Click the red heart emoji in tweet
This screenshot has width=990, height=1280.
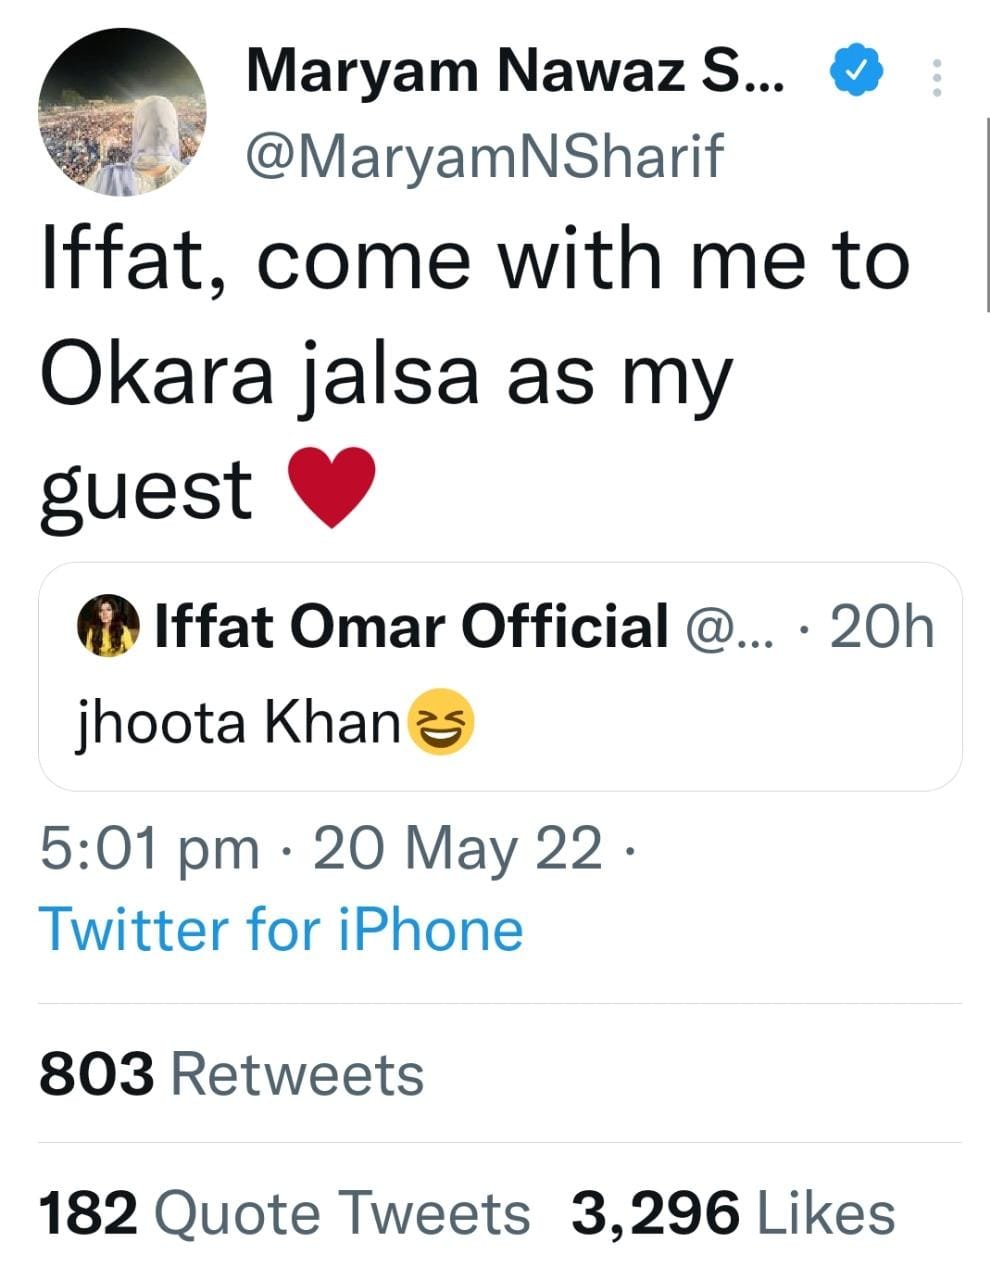(331, 489)
